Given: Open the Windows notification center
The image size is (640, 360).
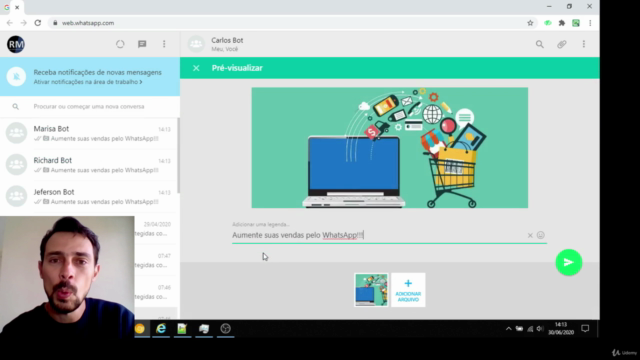Looking at the screenshot, I should pos(585,329).
